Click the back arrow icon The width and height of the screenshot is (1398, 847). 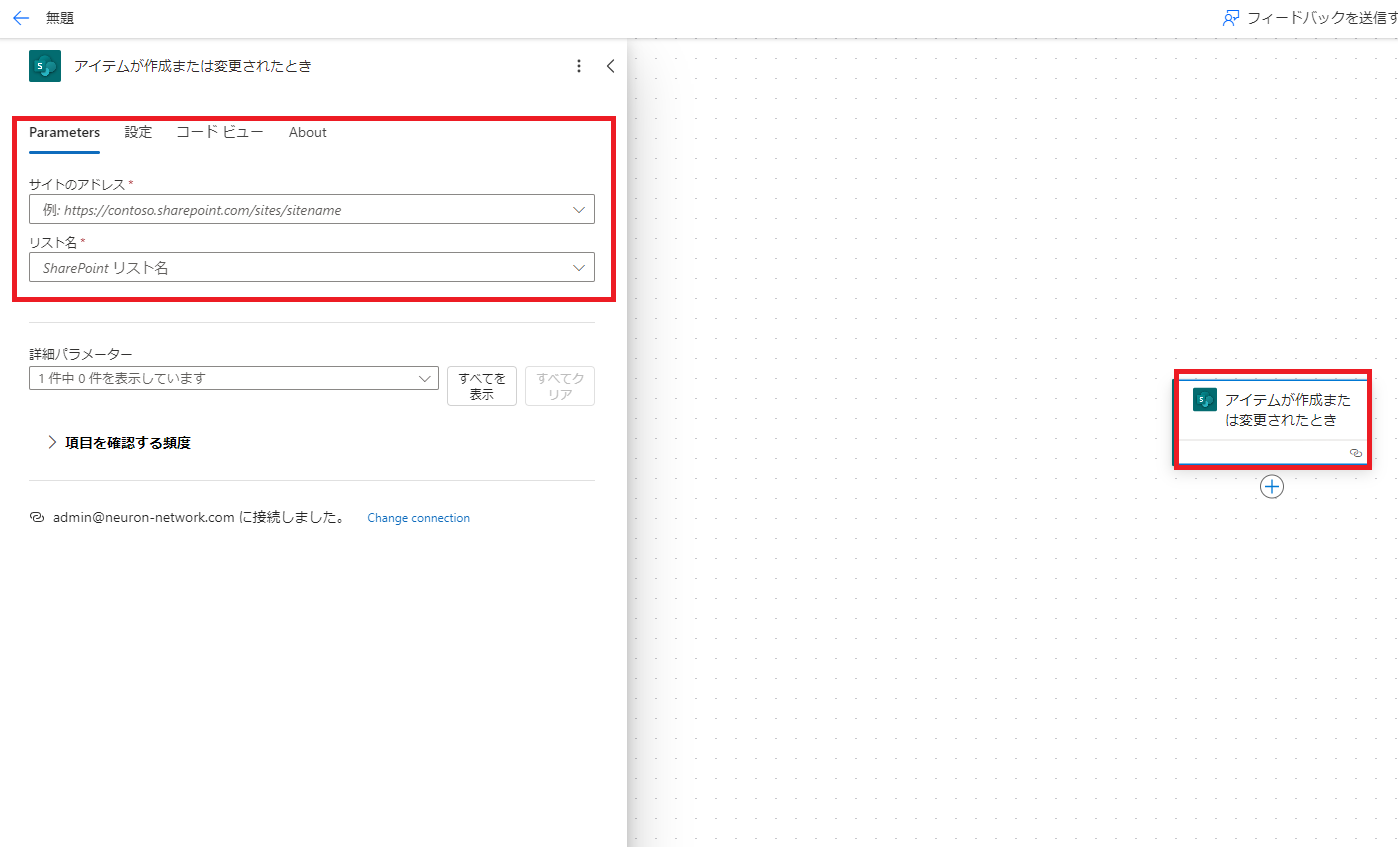[x=21, y=18]
